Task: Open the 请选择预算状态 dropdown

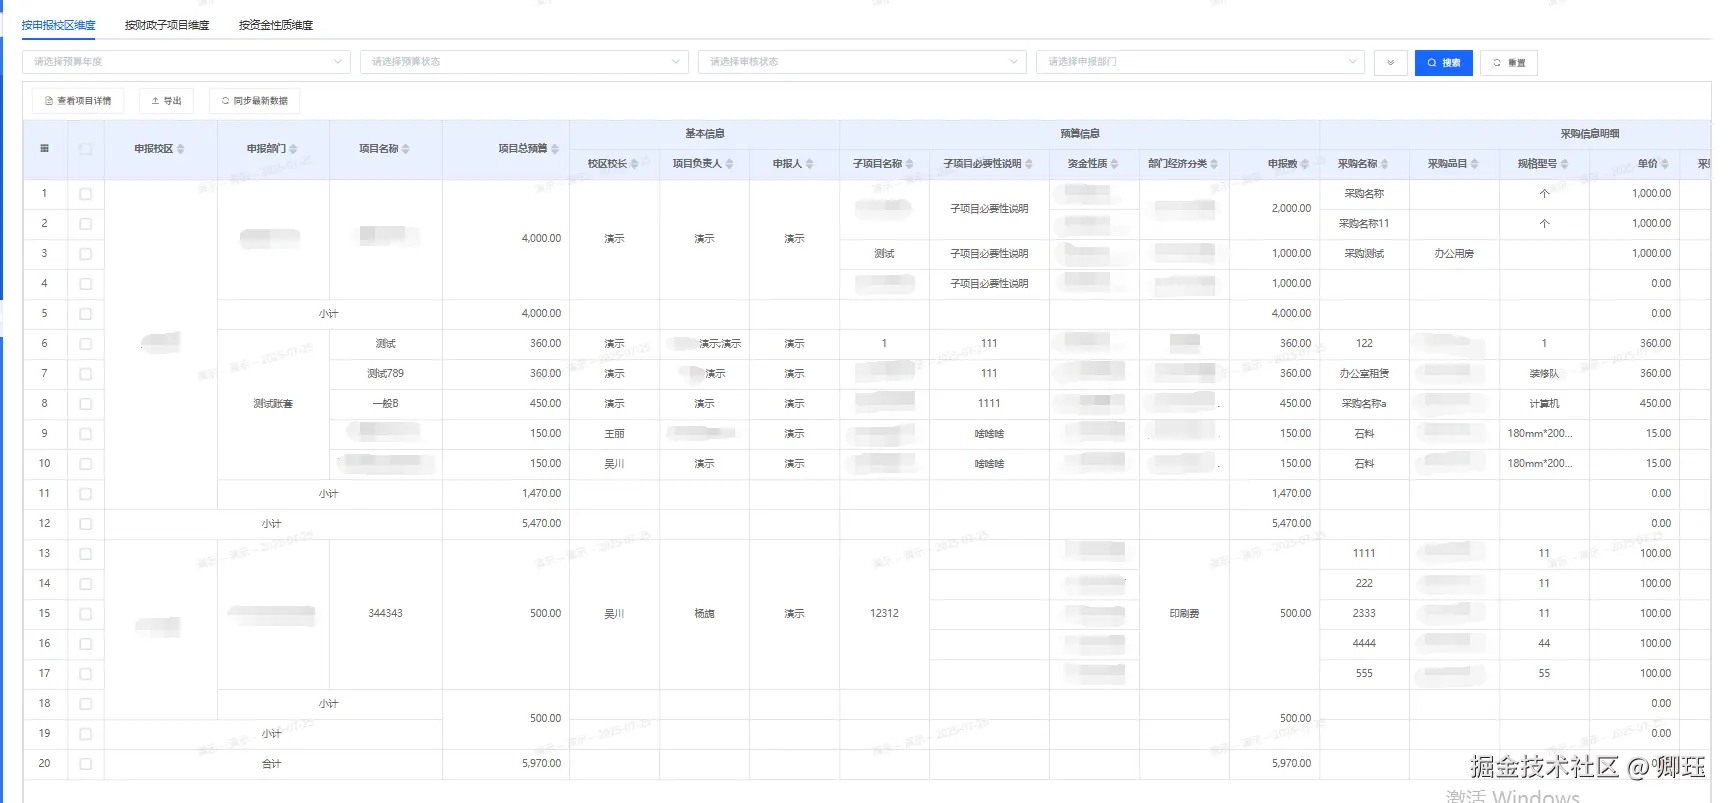Action: click(524, 62)
